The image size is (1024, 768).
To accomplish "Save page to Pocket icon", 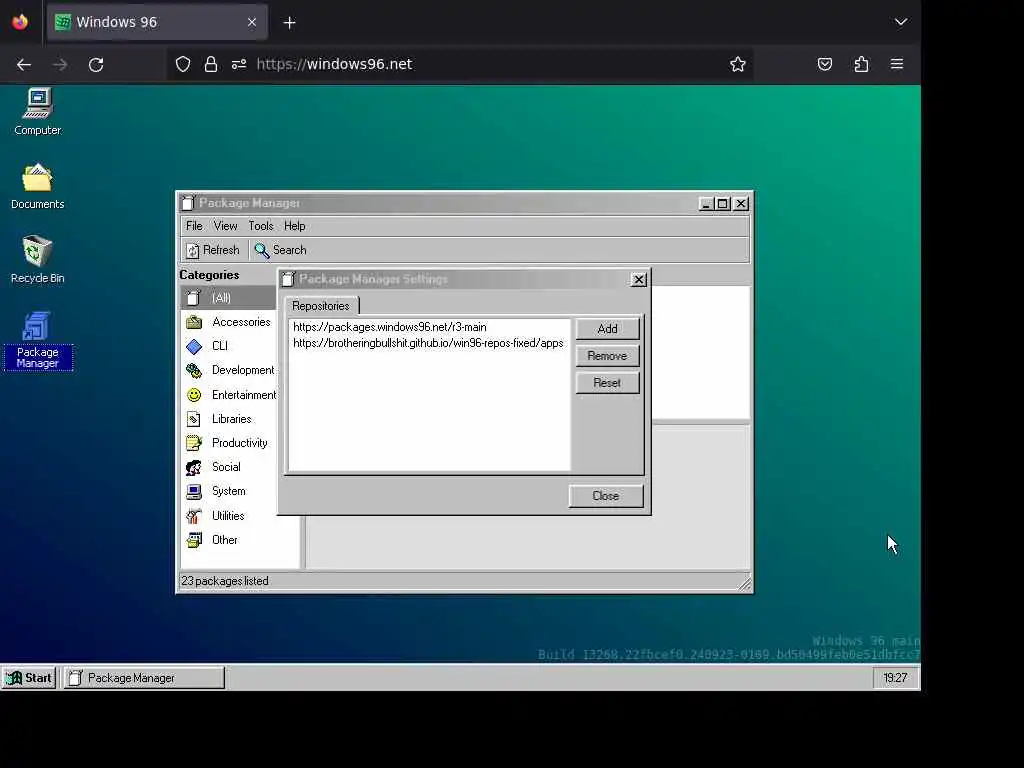I will pyautogui.click(x=825, y=64).
